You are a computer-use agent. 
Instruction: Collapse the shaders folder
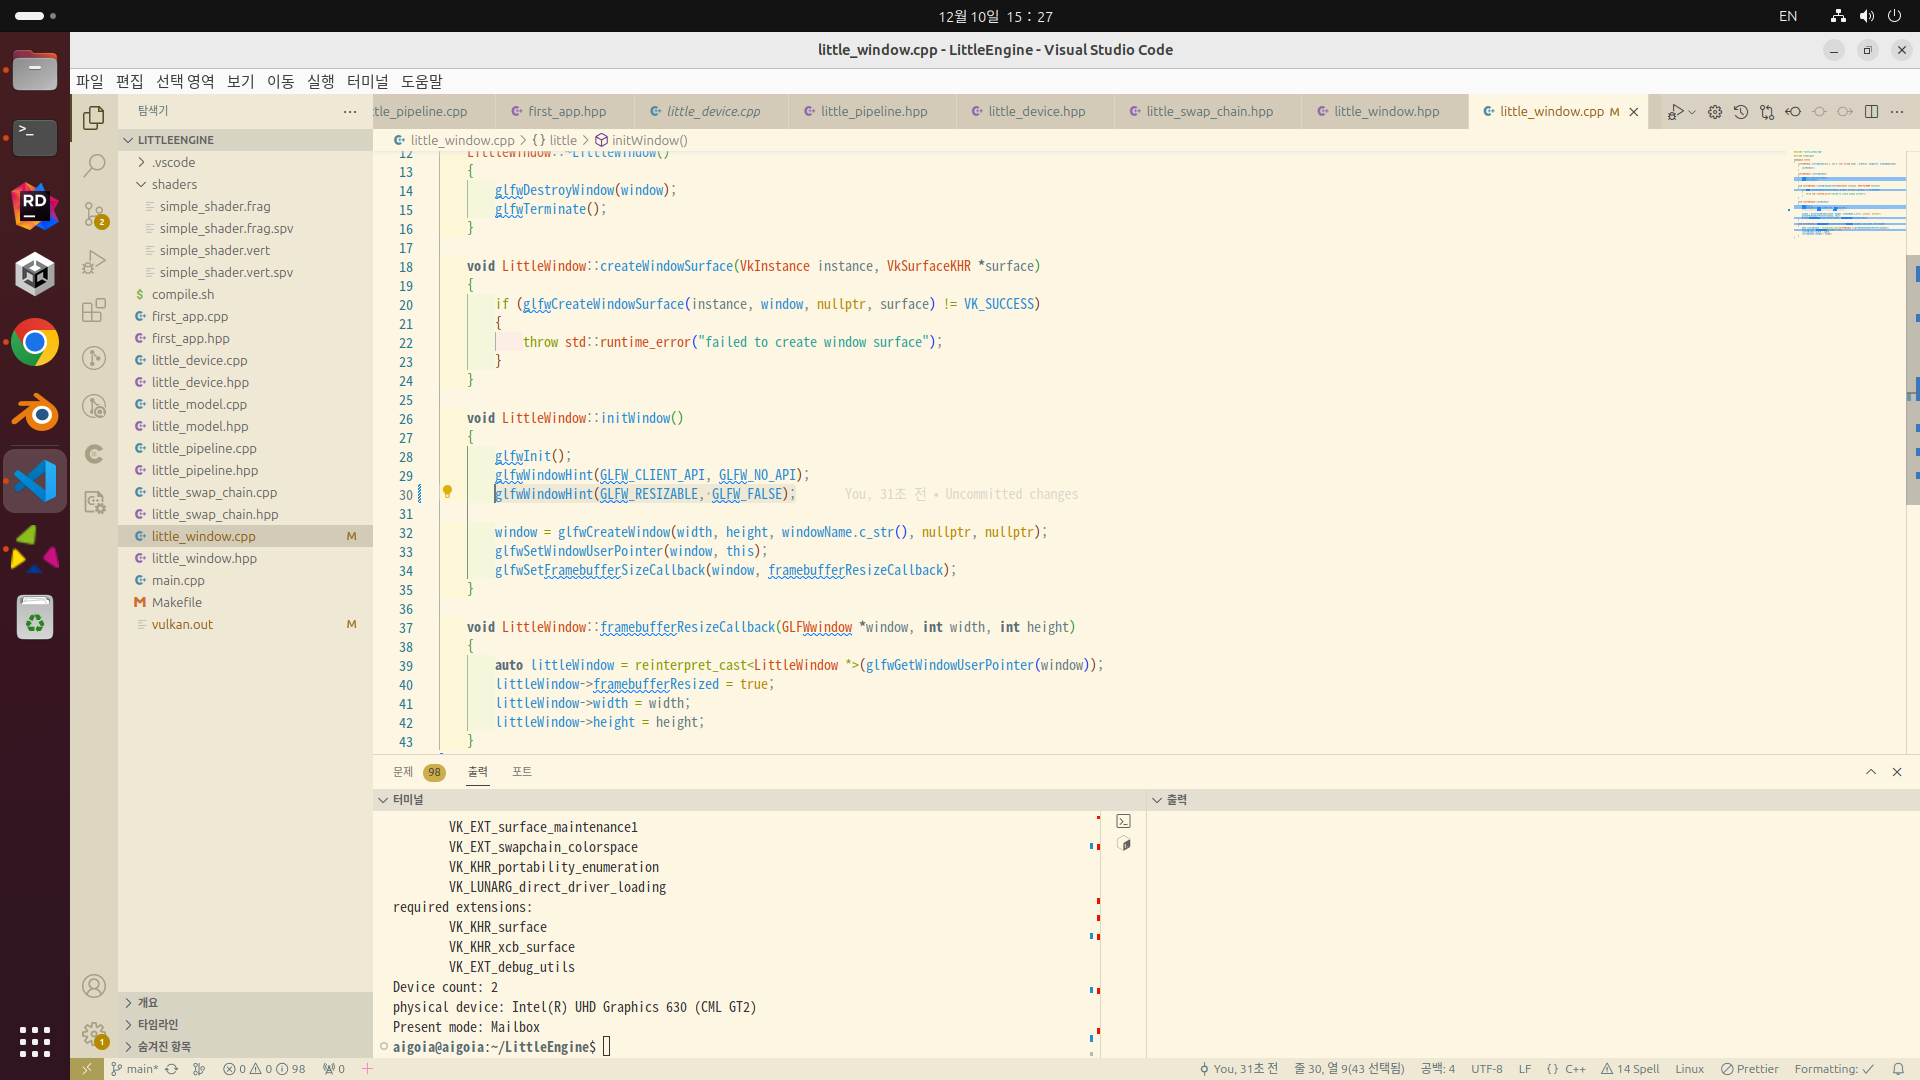245,184
